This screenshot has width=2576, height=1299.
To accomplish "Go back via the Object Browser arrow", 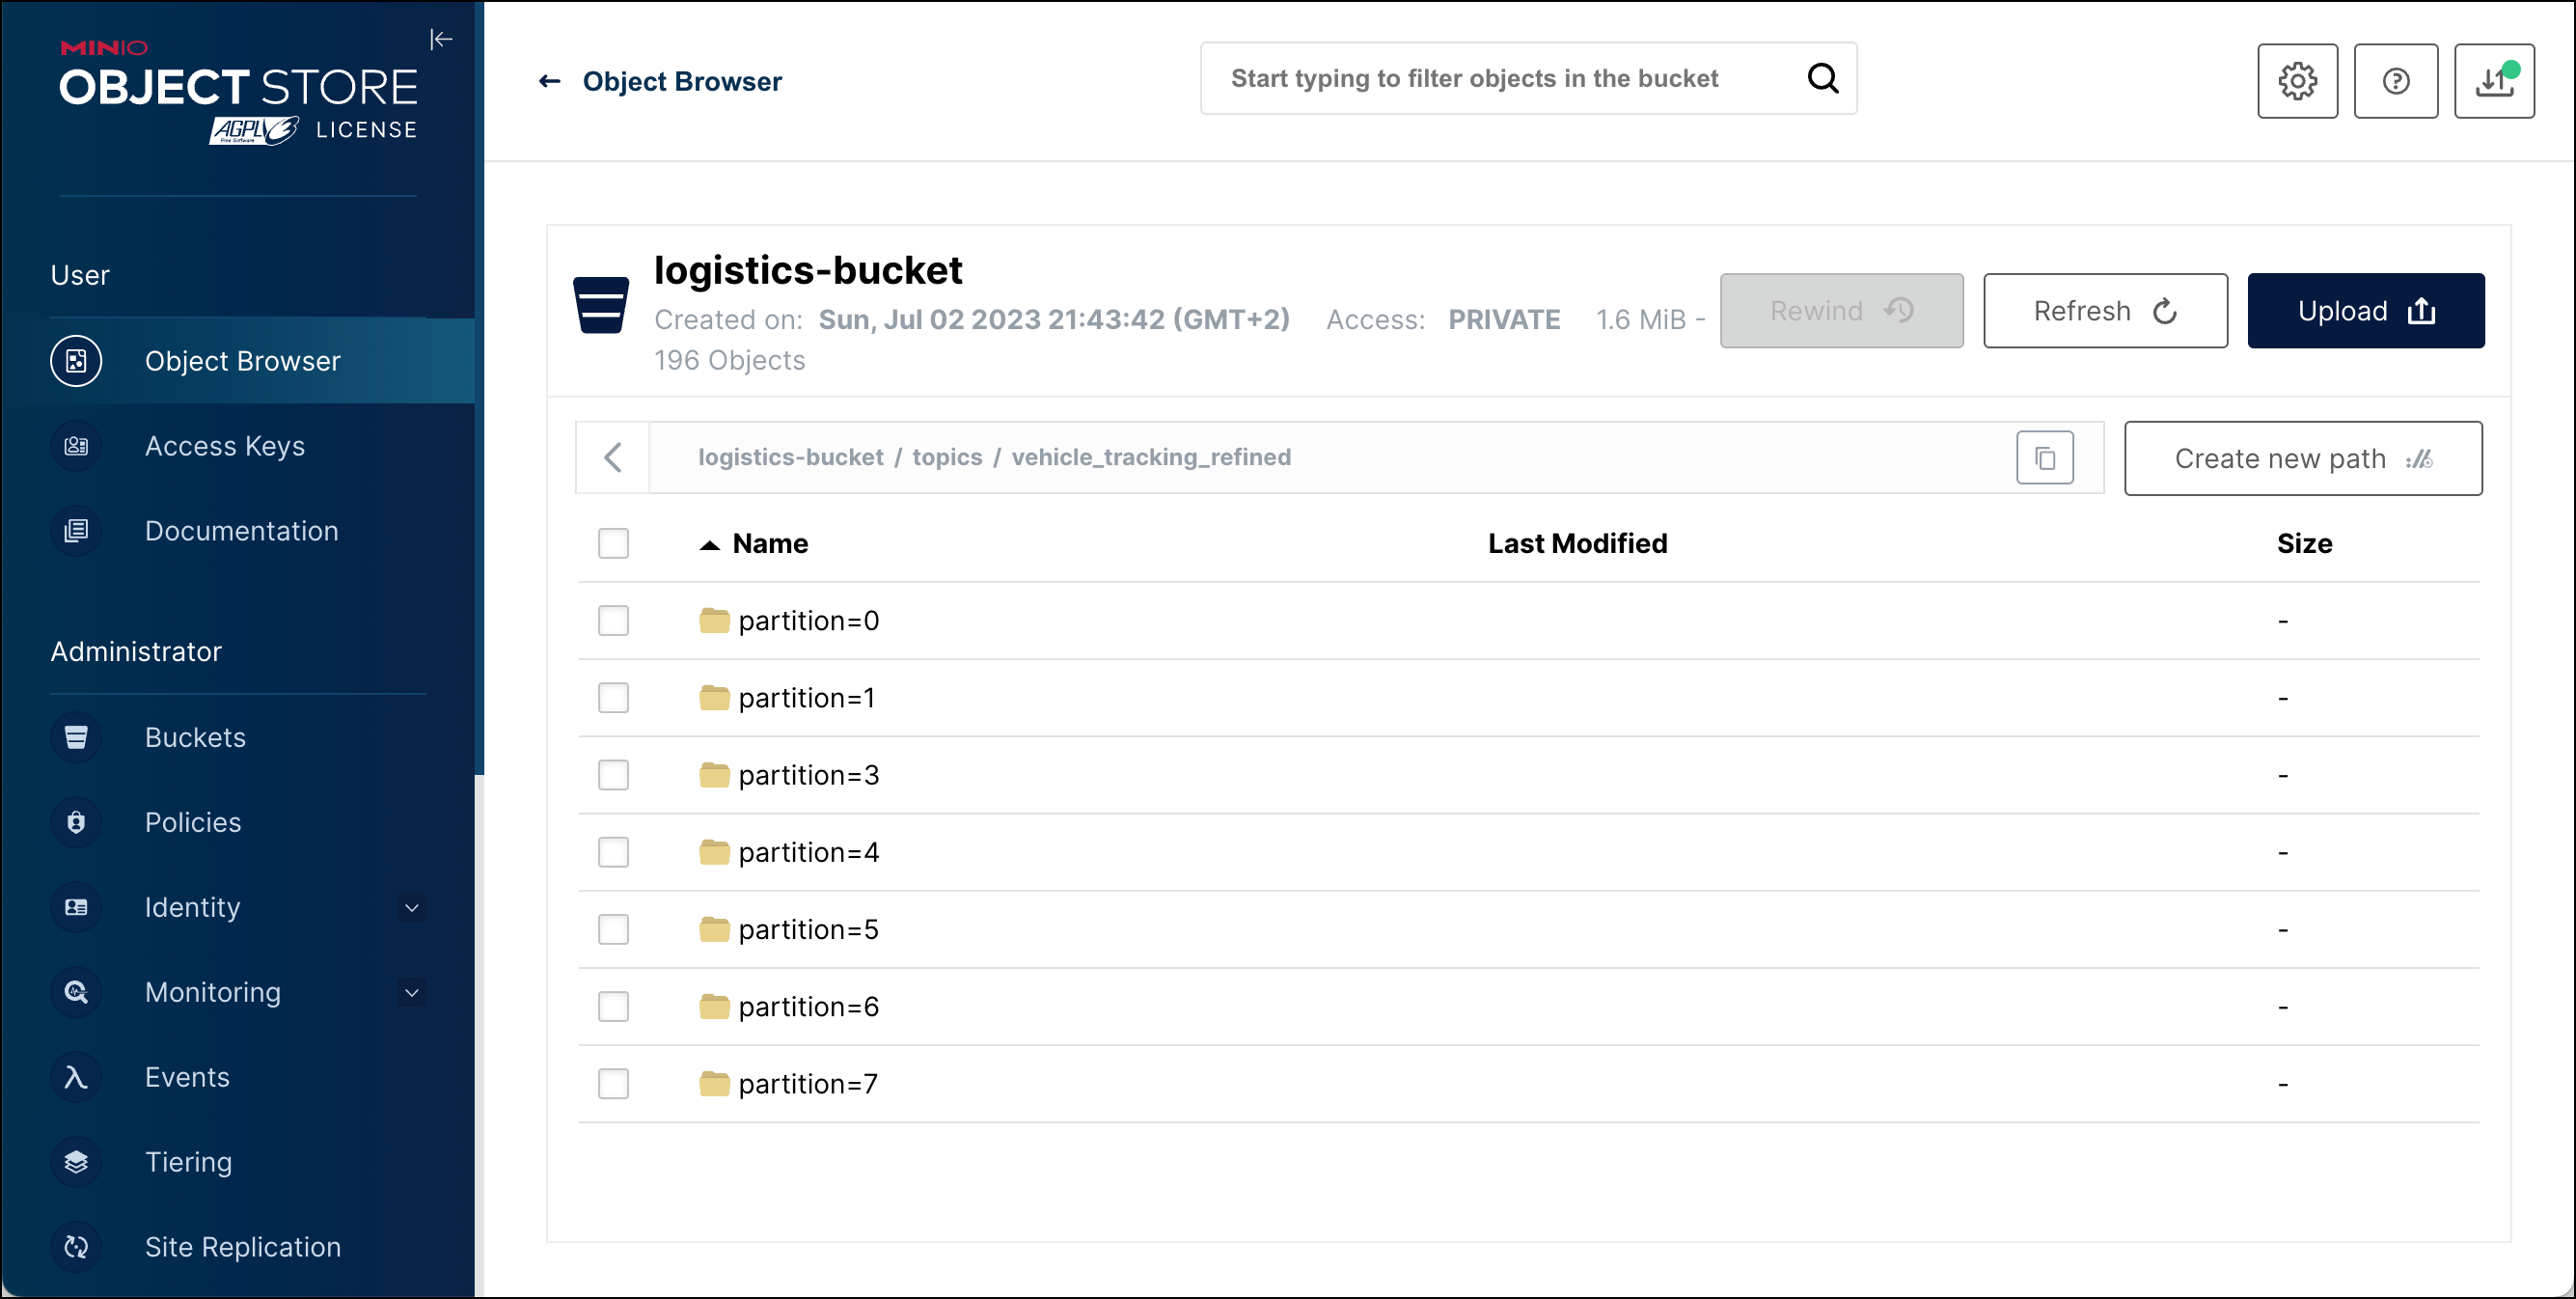I will coord(549,81).
